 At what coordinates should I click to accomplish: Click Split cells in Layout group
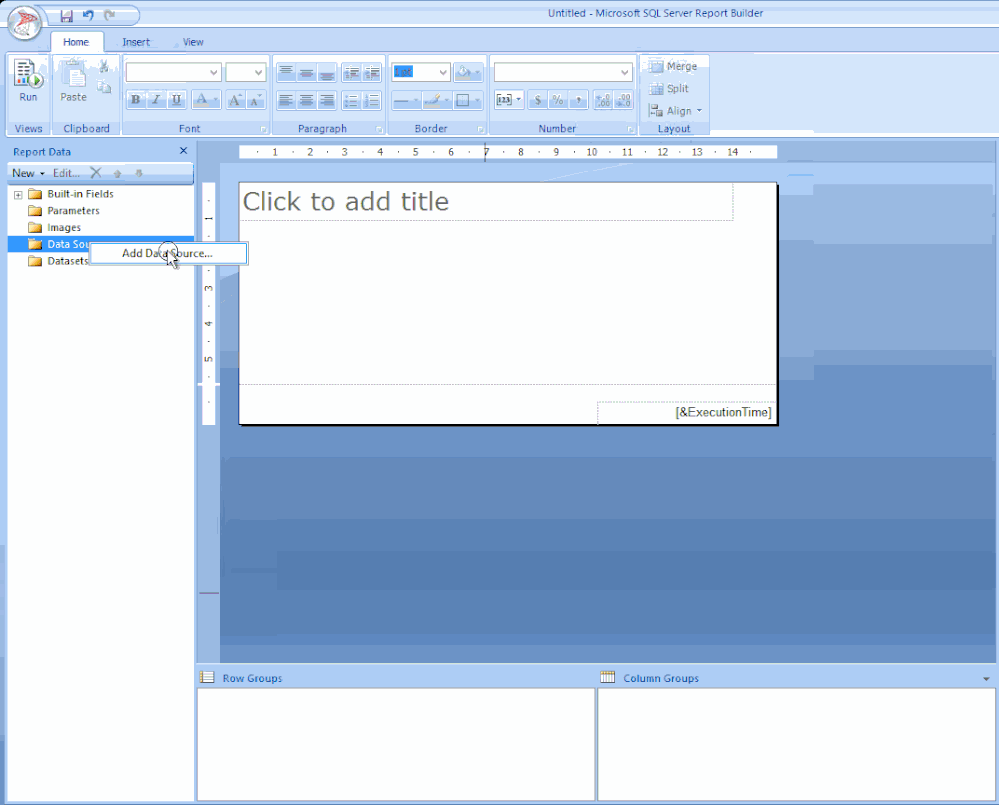(669, 89)
